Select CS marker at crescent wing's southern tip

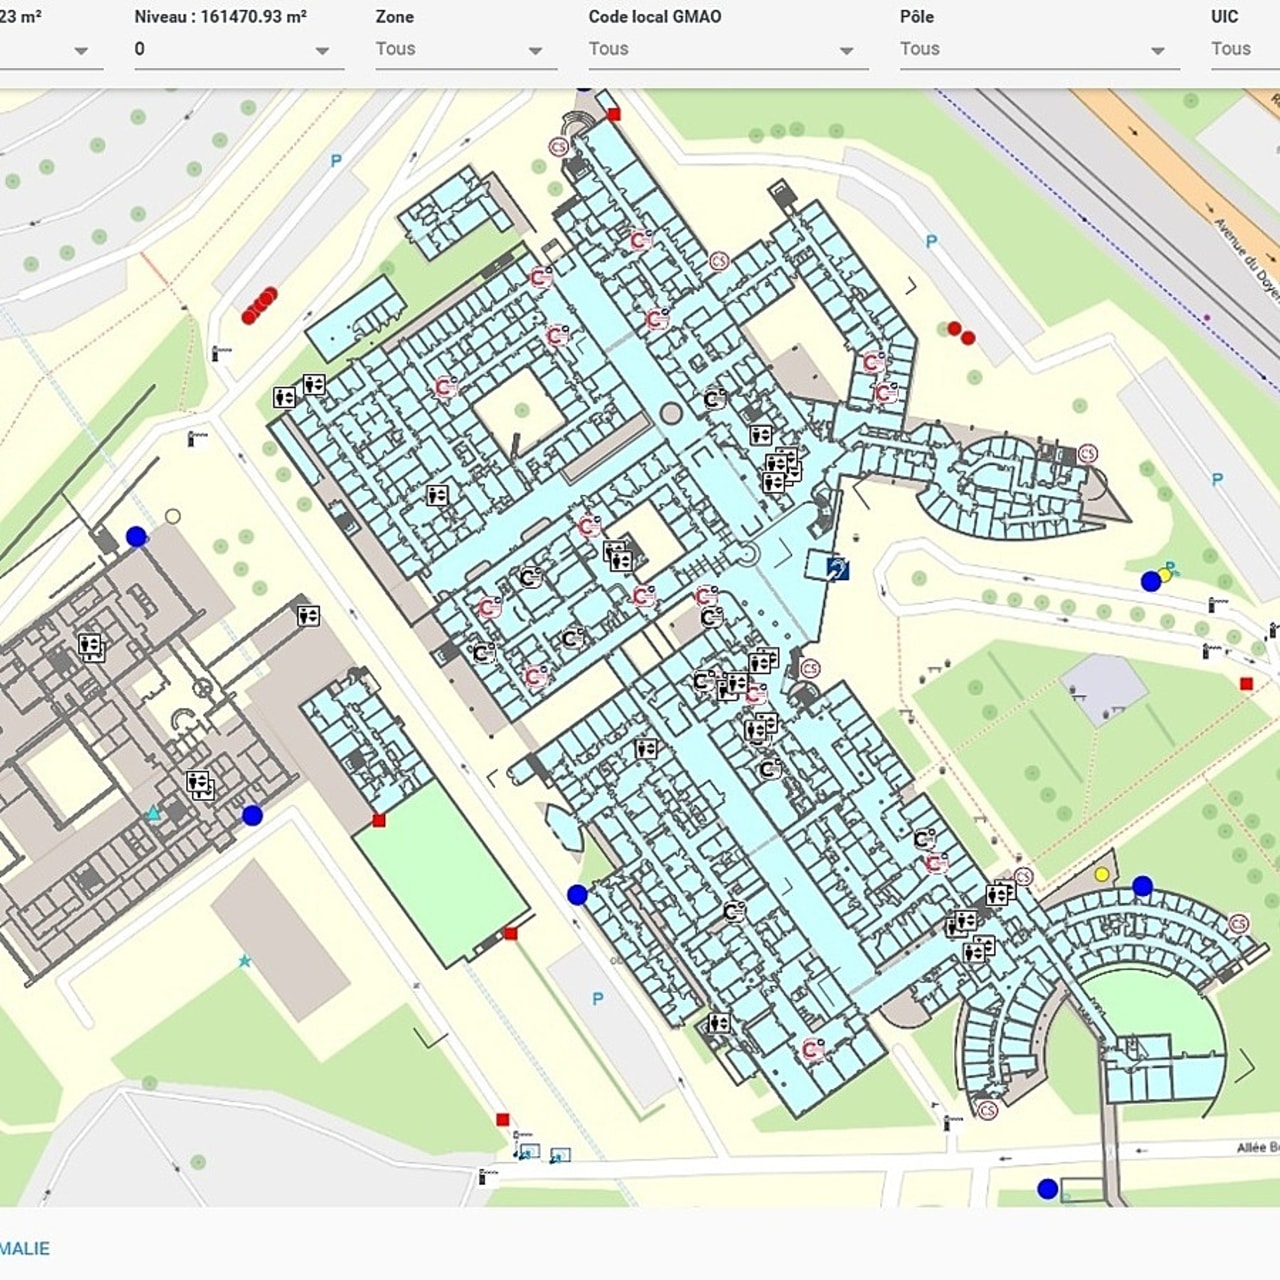pos(987,1110)
